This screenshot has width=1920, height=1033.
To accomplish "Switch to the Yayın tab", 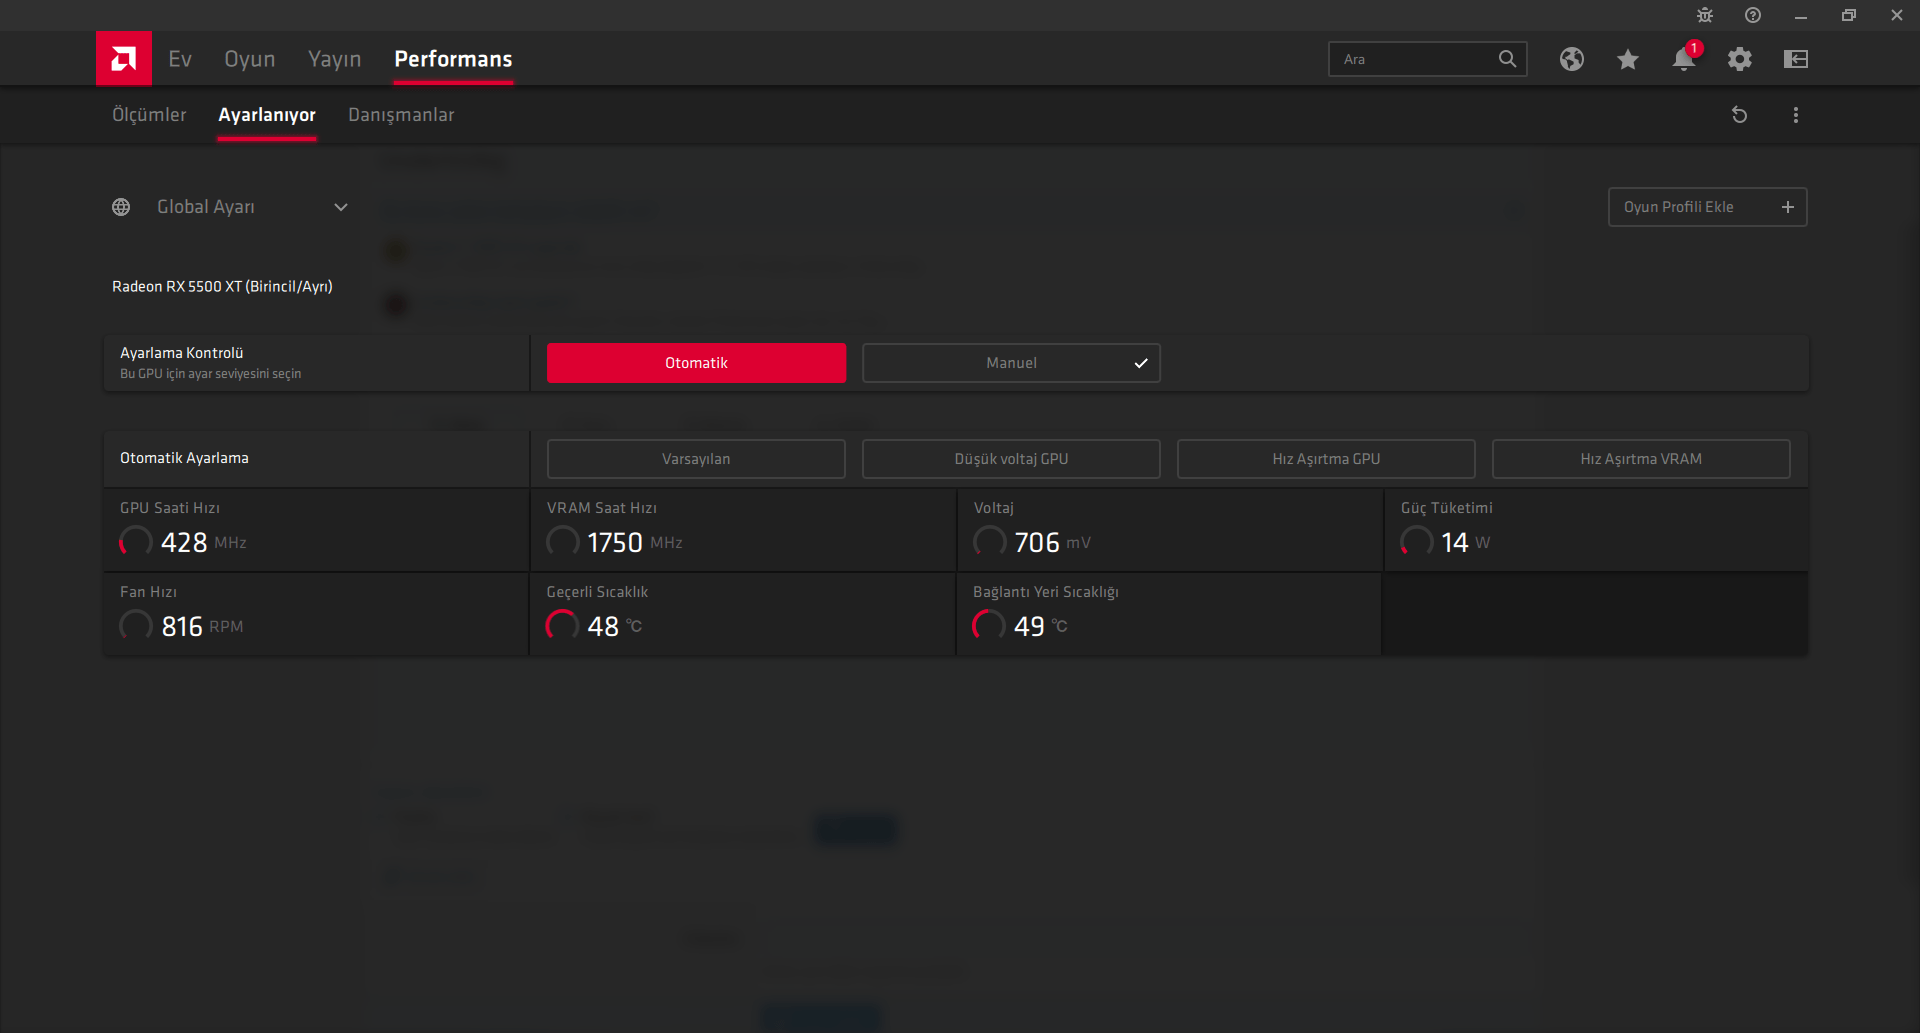I will click(x=334, y=59).
